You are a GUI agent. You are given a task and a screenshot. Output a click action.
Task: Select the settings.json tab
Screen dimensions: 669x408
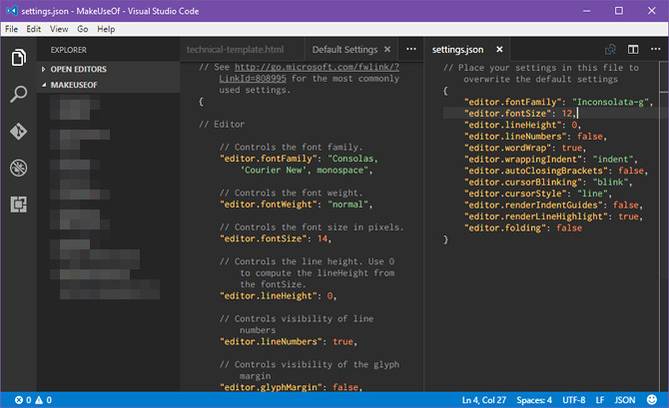tap(458, 50)
